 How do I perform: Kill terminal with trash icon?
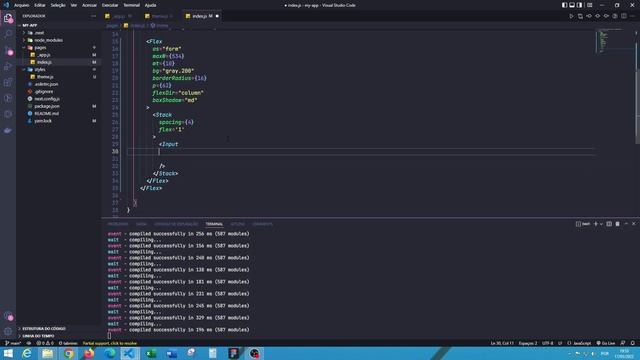618,224
